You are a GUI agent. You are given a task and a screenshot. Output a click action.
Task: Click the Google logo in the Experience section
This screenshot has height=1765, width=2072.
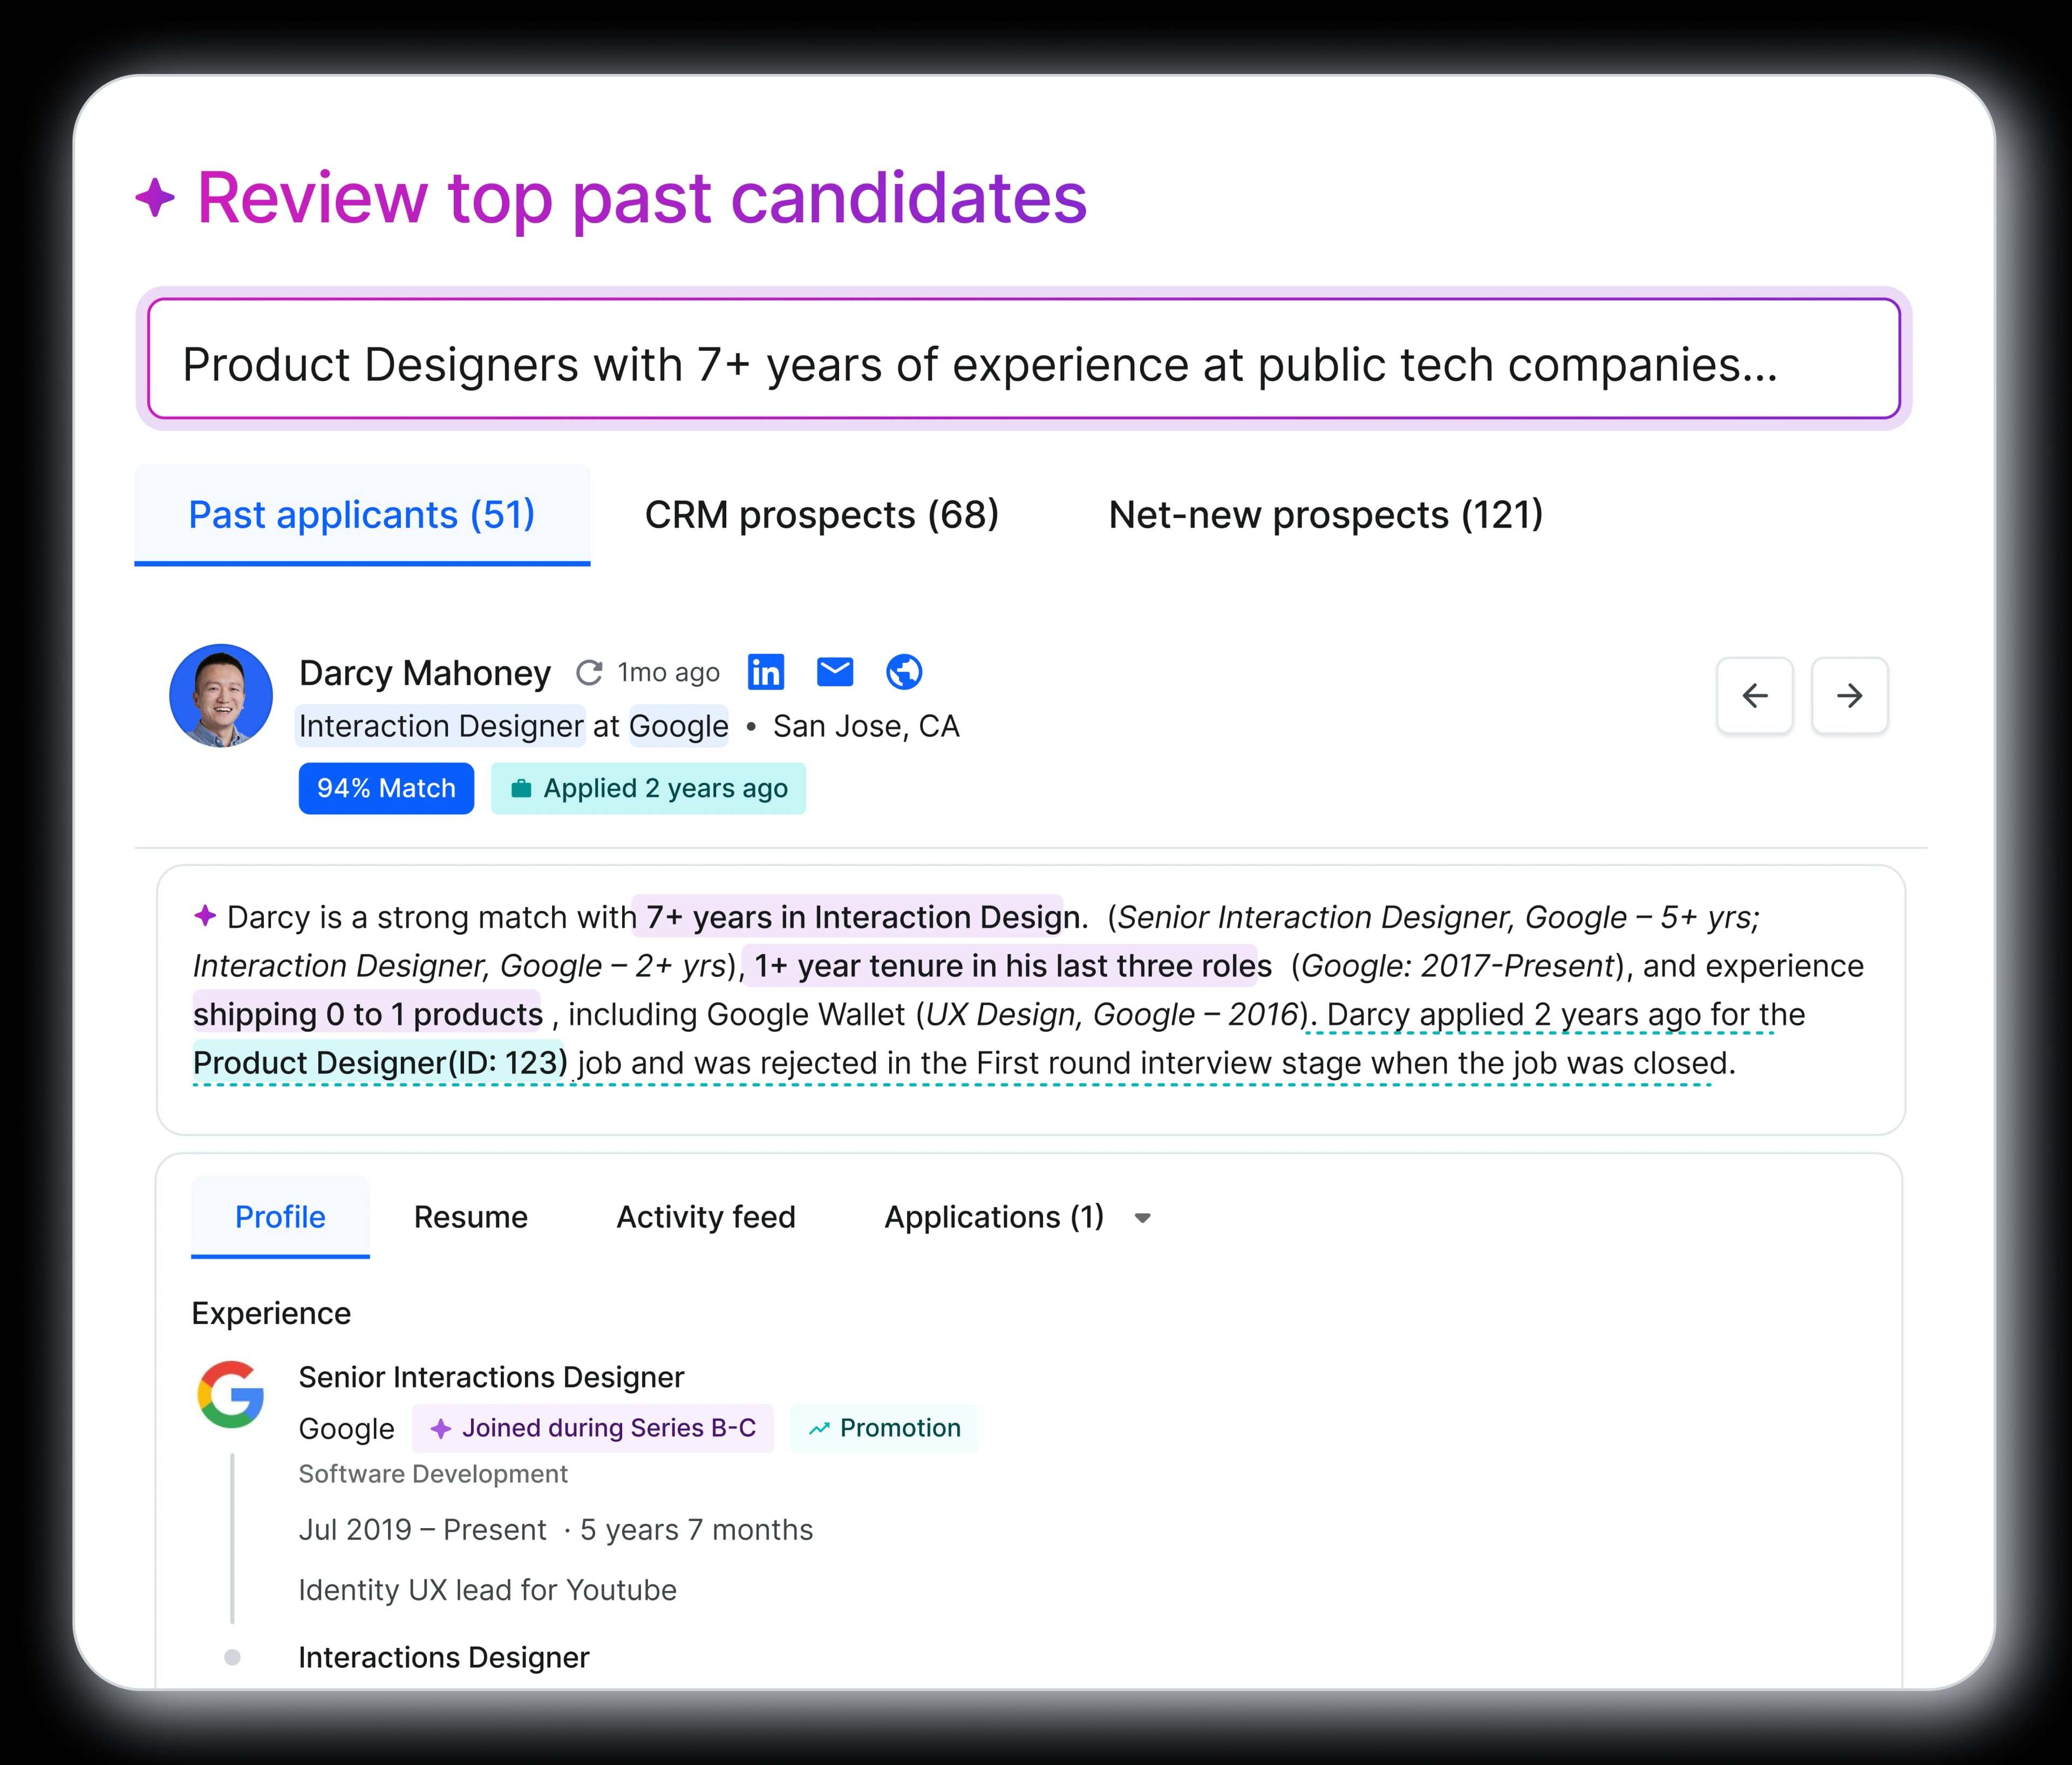(x=231, y=1397)
